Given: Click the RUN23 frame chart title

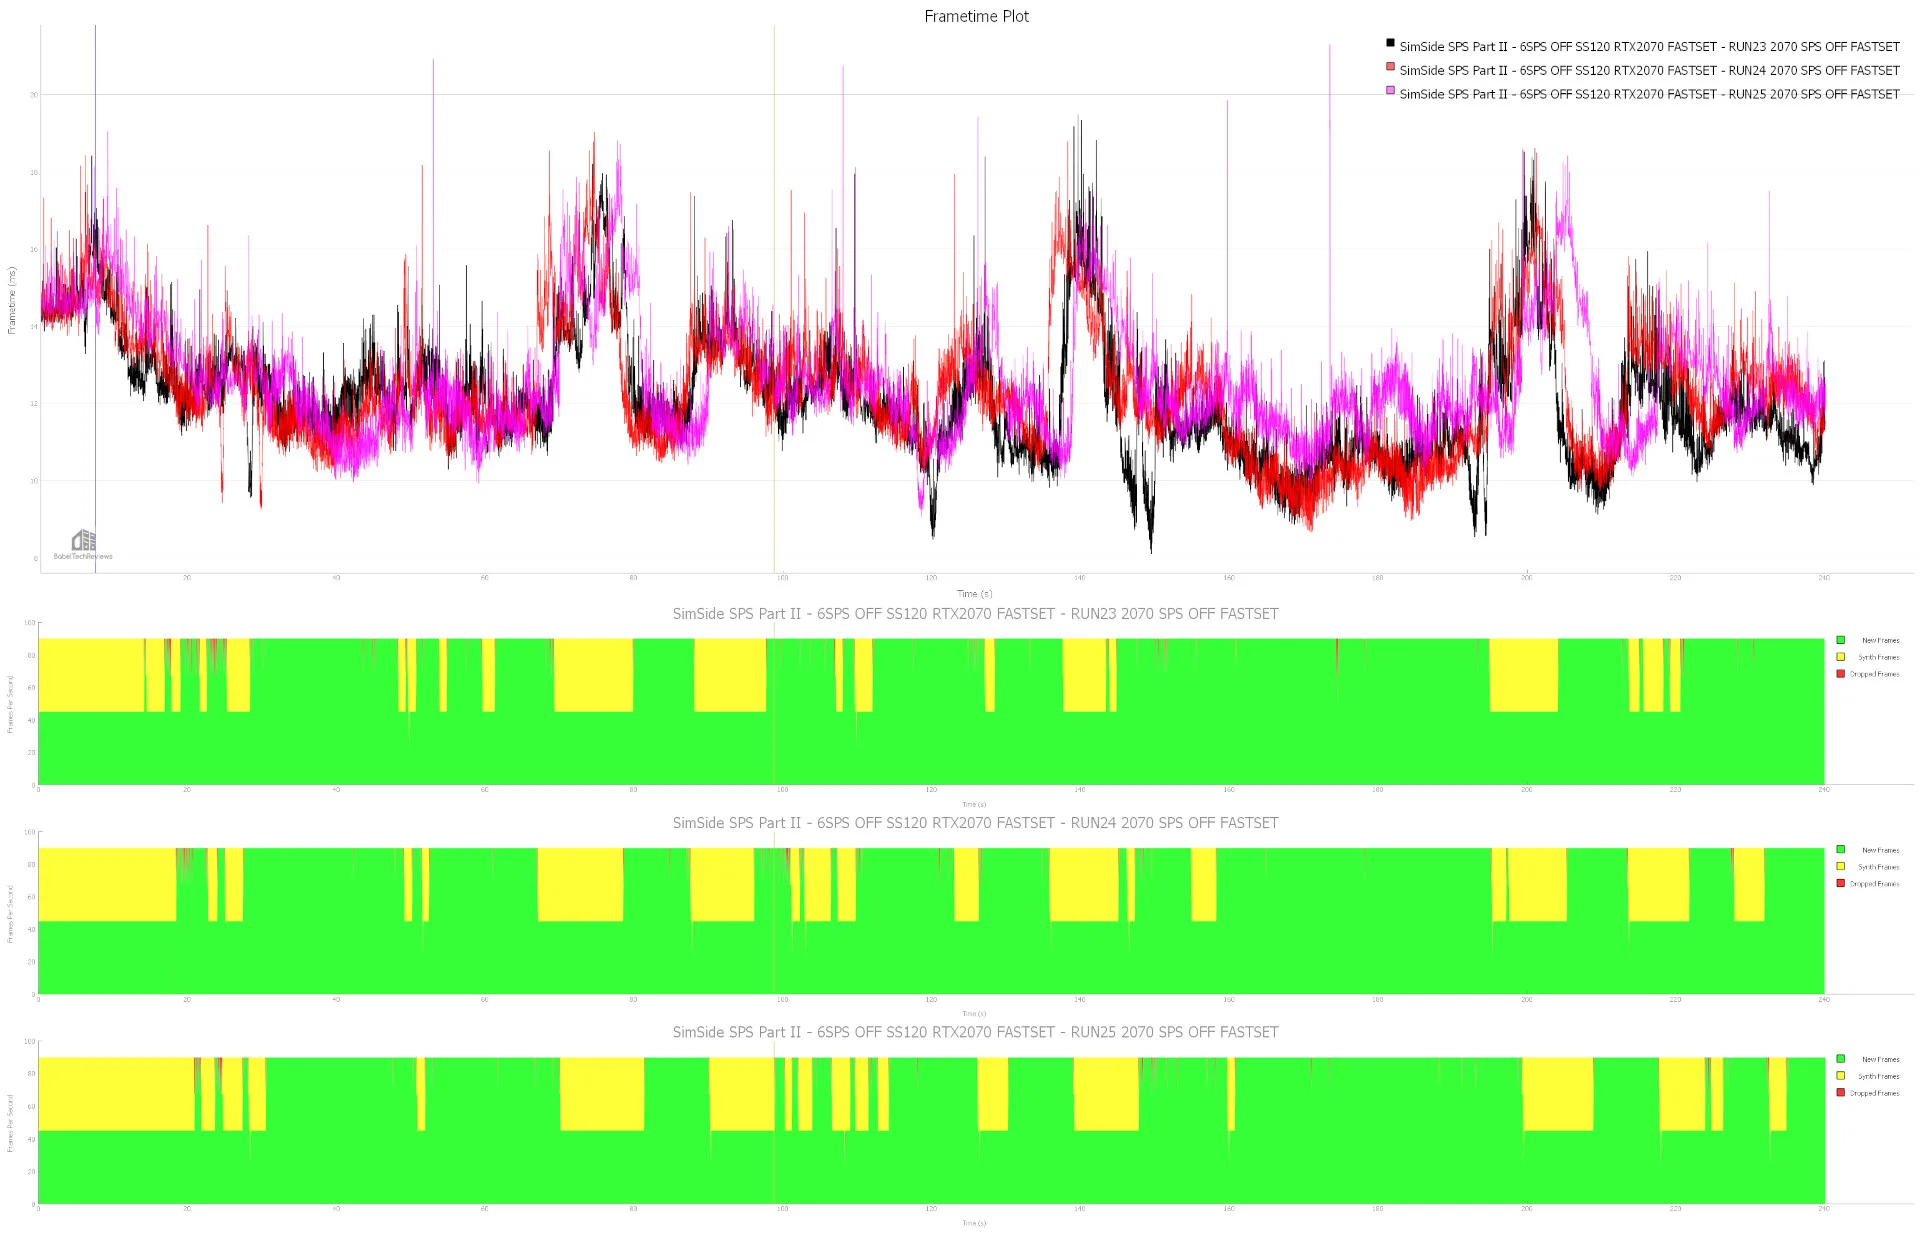Looking at the screenshot, I should 975,614.
